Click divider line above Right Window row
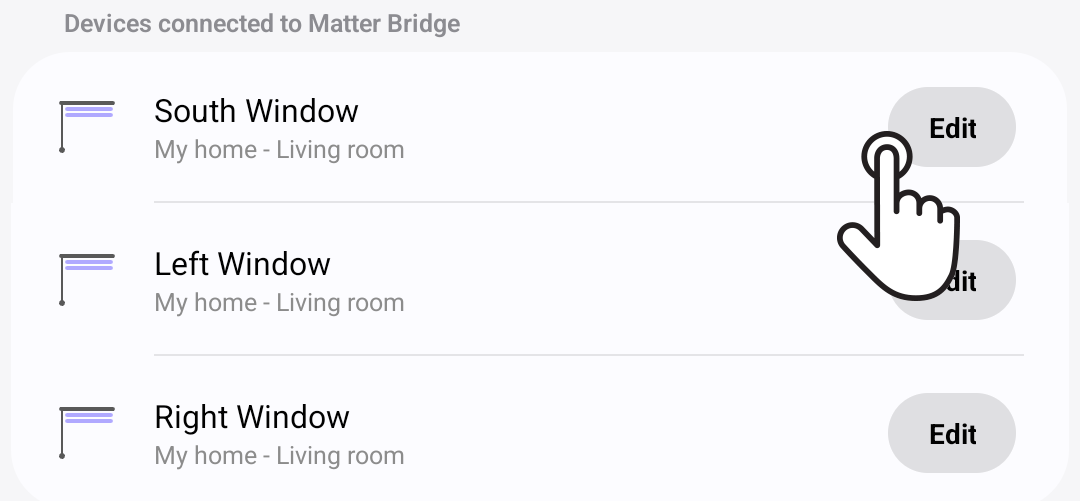 click(x=589, y=355)
